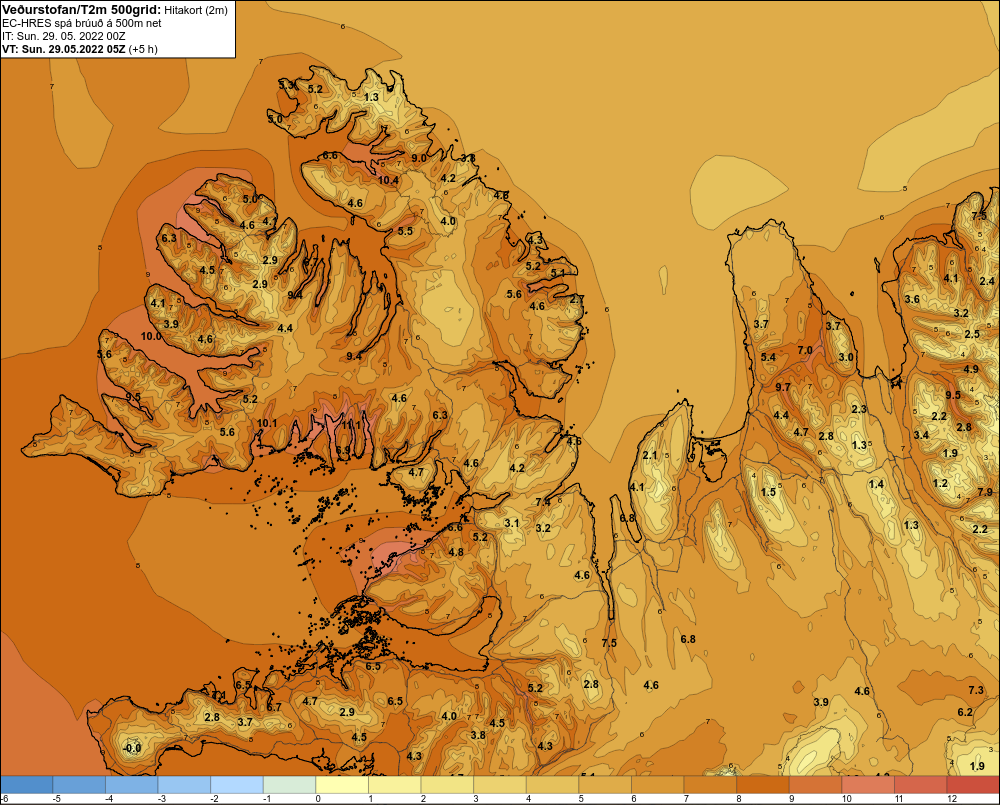Click the legend tick label '12'
Image resolution: width=1000 pixels, height=805 pixels.
tap(952, 799)
